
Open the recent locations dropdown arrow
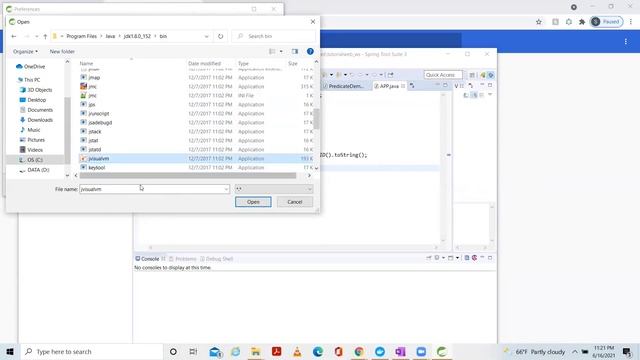click(36, 36)
